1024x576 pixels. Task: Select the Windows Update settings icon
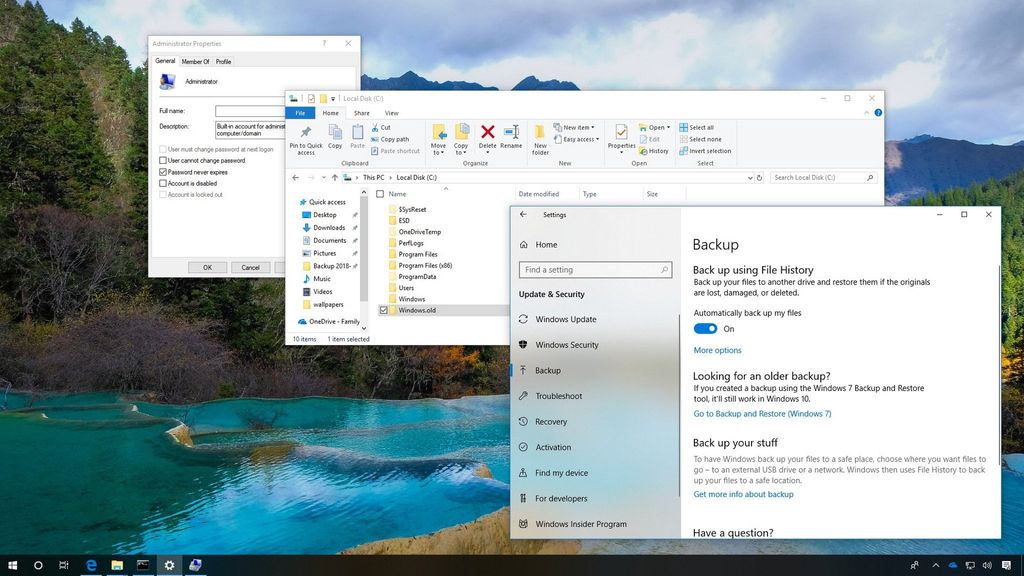tap(523, 319)
